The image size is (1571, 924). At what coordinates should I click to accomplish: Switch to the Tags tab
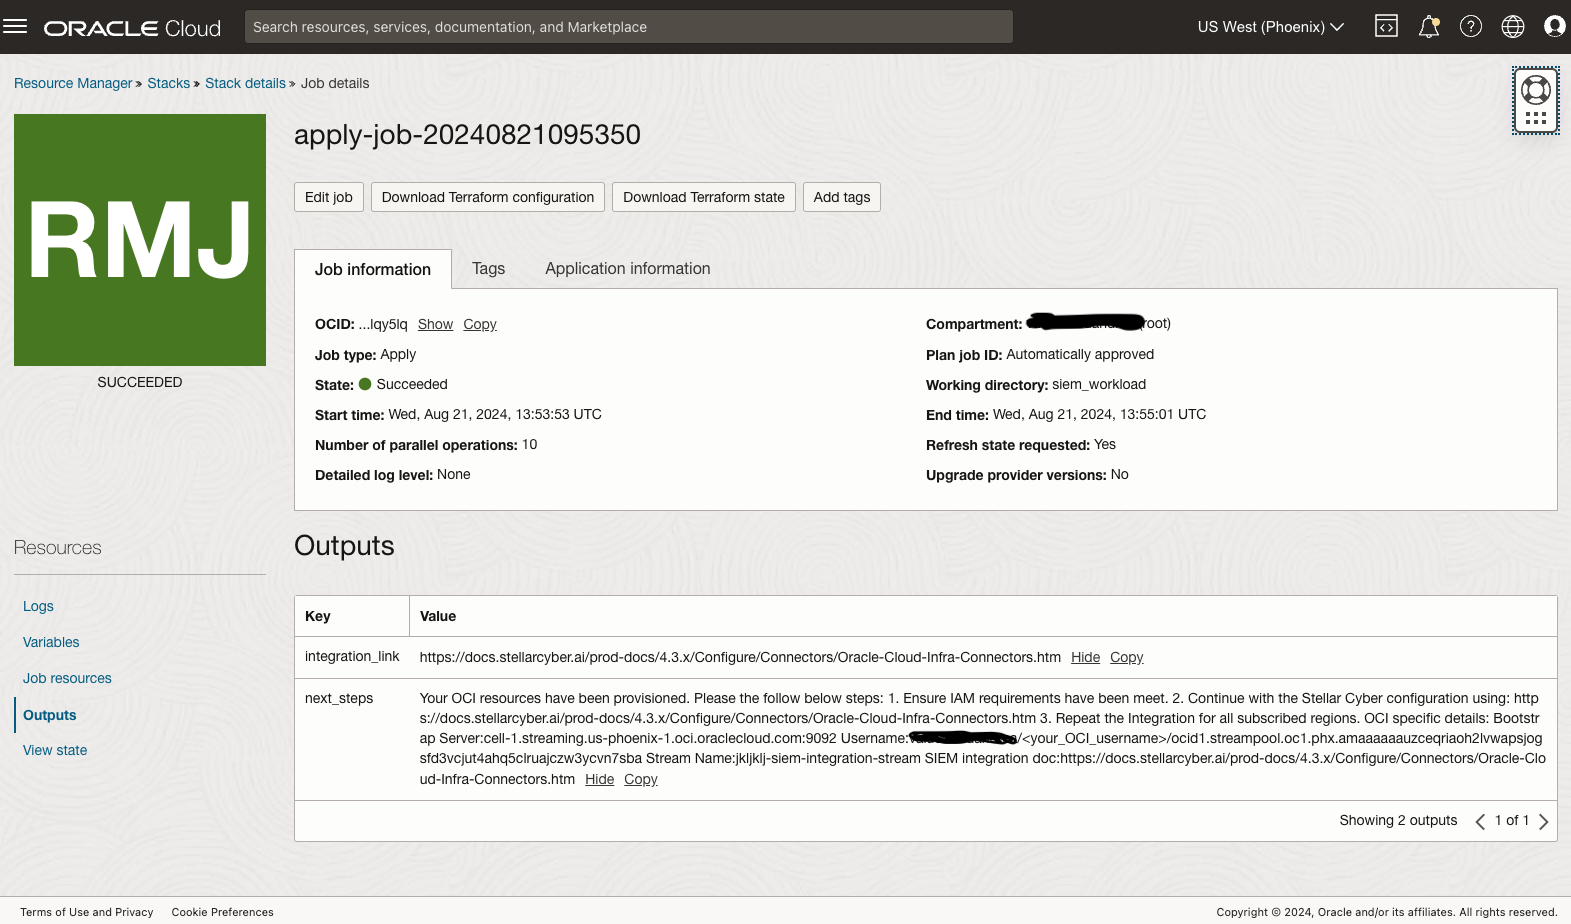488,268
